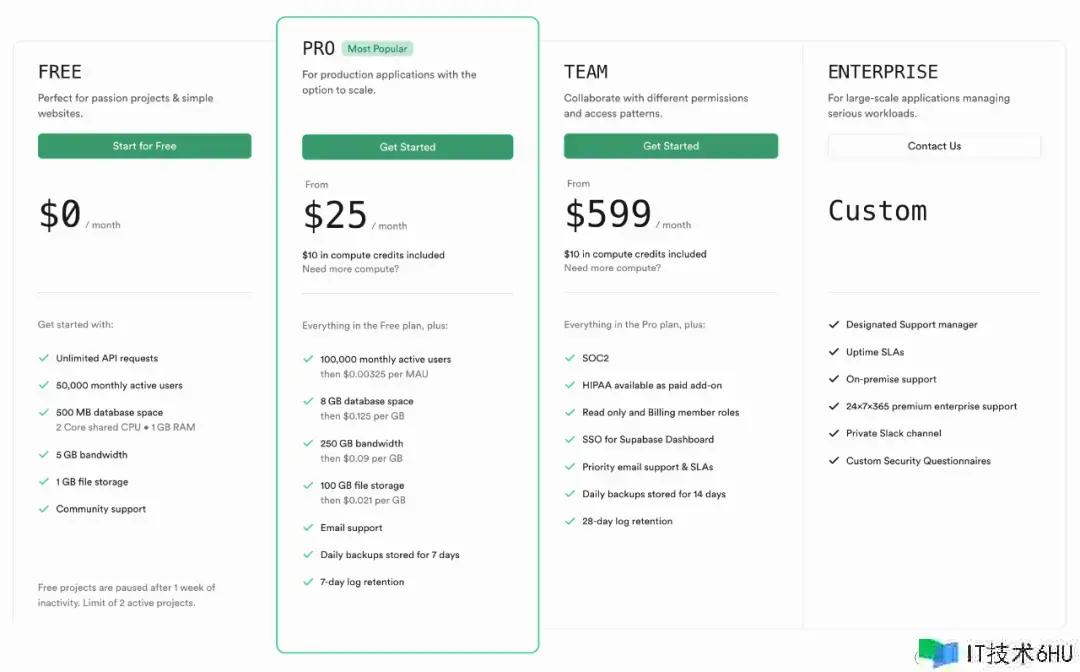Image resolution: width=1080 pixels, height=672 pixels.
Task: Click 'Need more compute?' in the Pro plan
Action: click(x=350, y=269)
